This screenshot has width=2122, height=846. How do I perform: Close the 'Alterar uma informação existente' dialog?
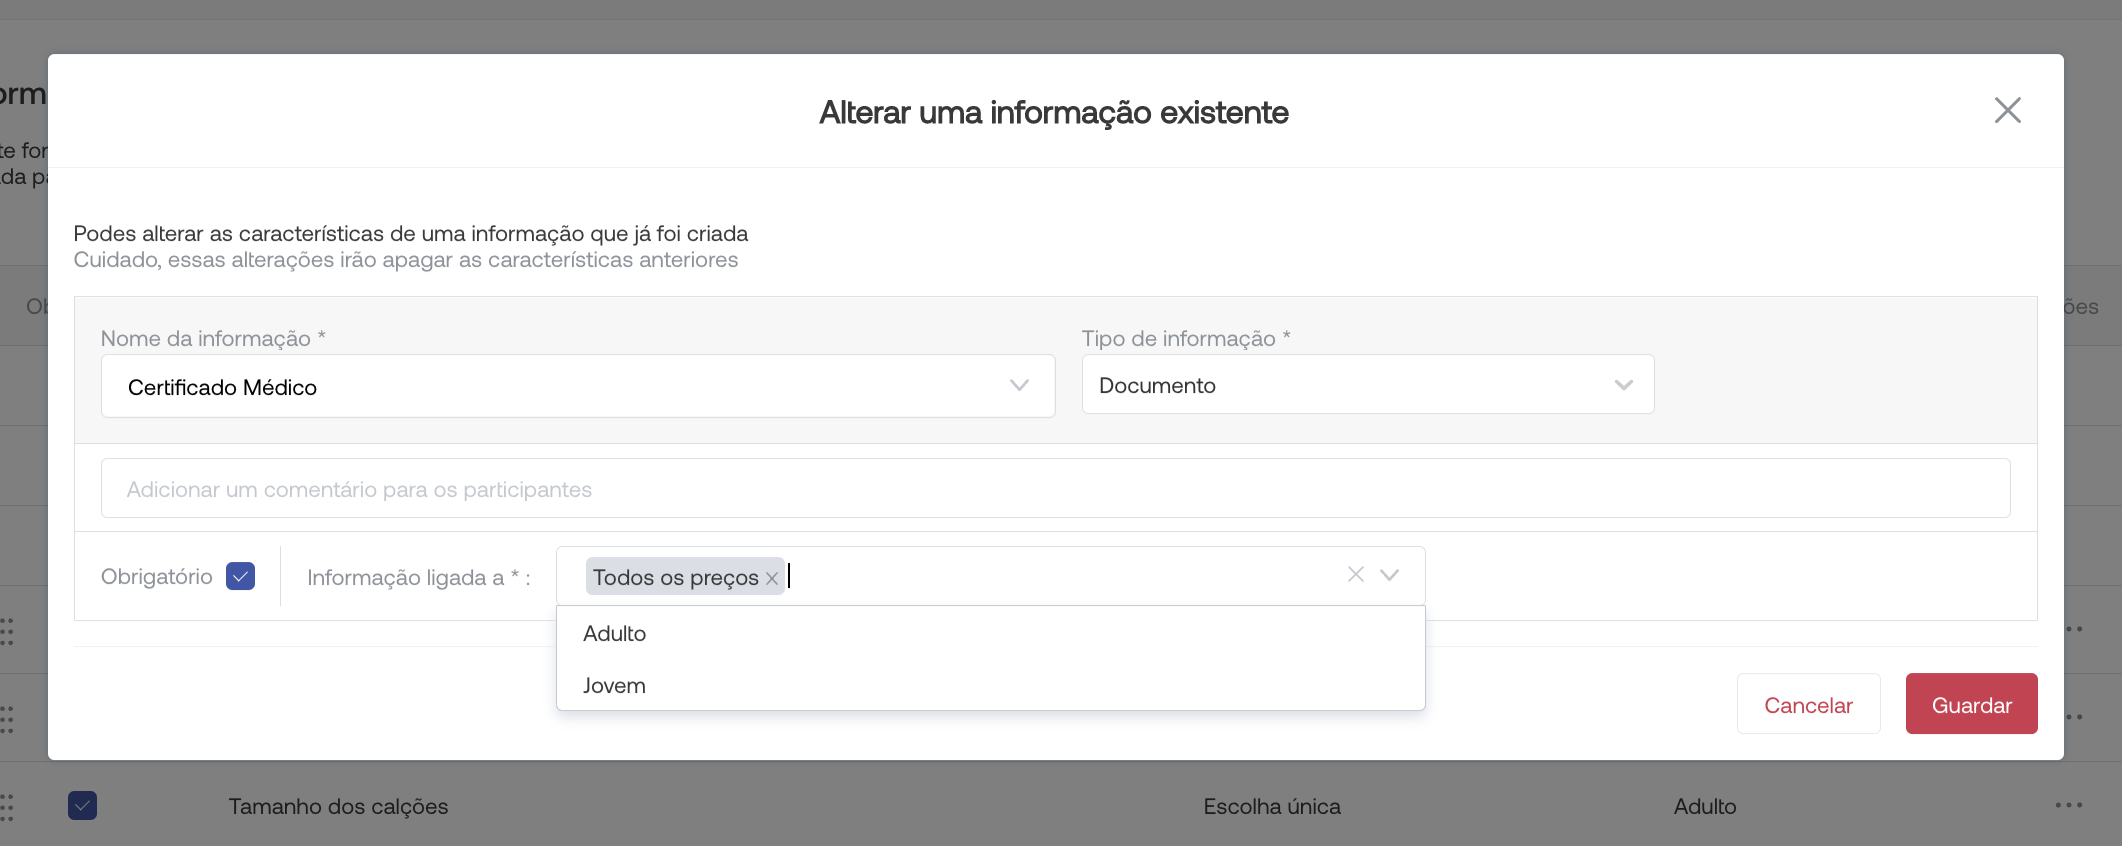pyautogui.click(x=2007, y=110)
